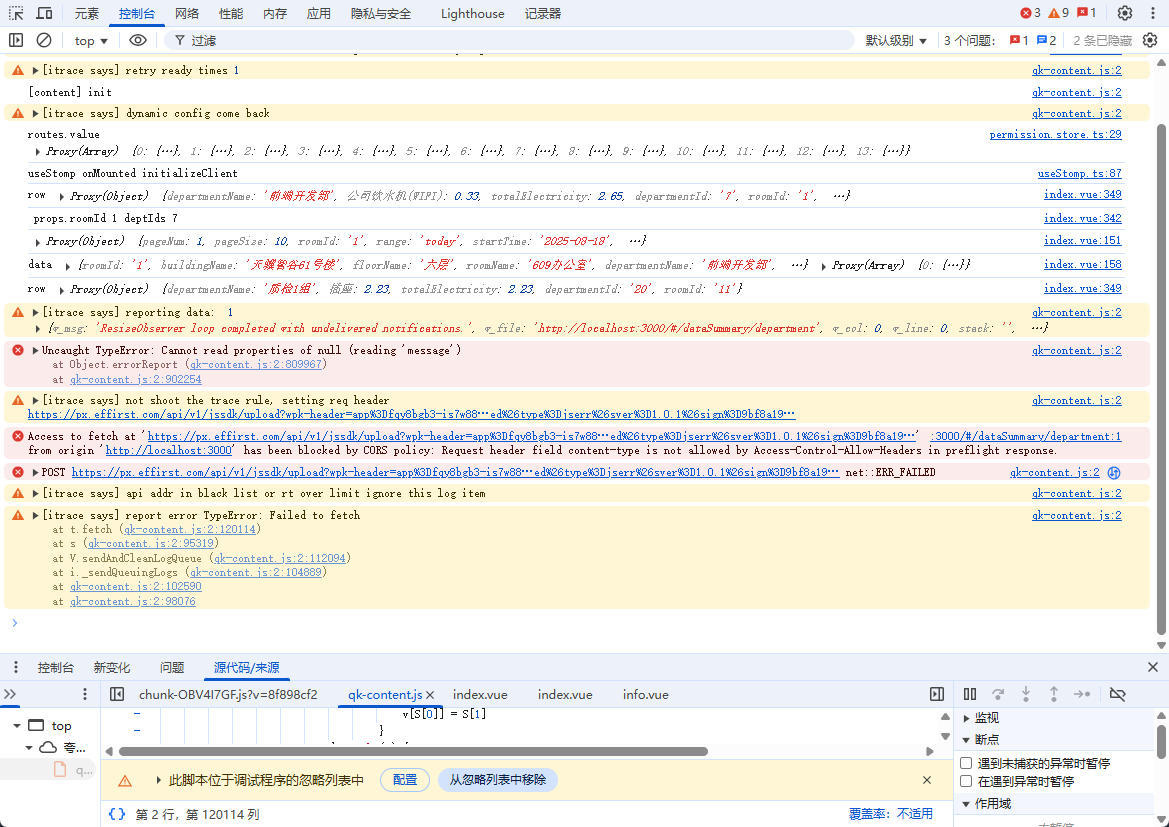This screenshot has width=1169, height=827.
Task: Step out of current function icon
Action: coord(1053,694)
